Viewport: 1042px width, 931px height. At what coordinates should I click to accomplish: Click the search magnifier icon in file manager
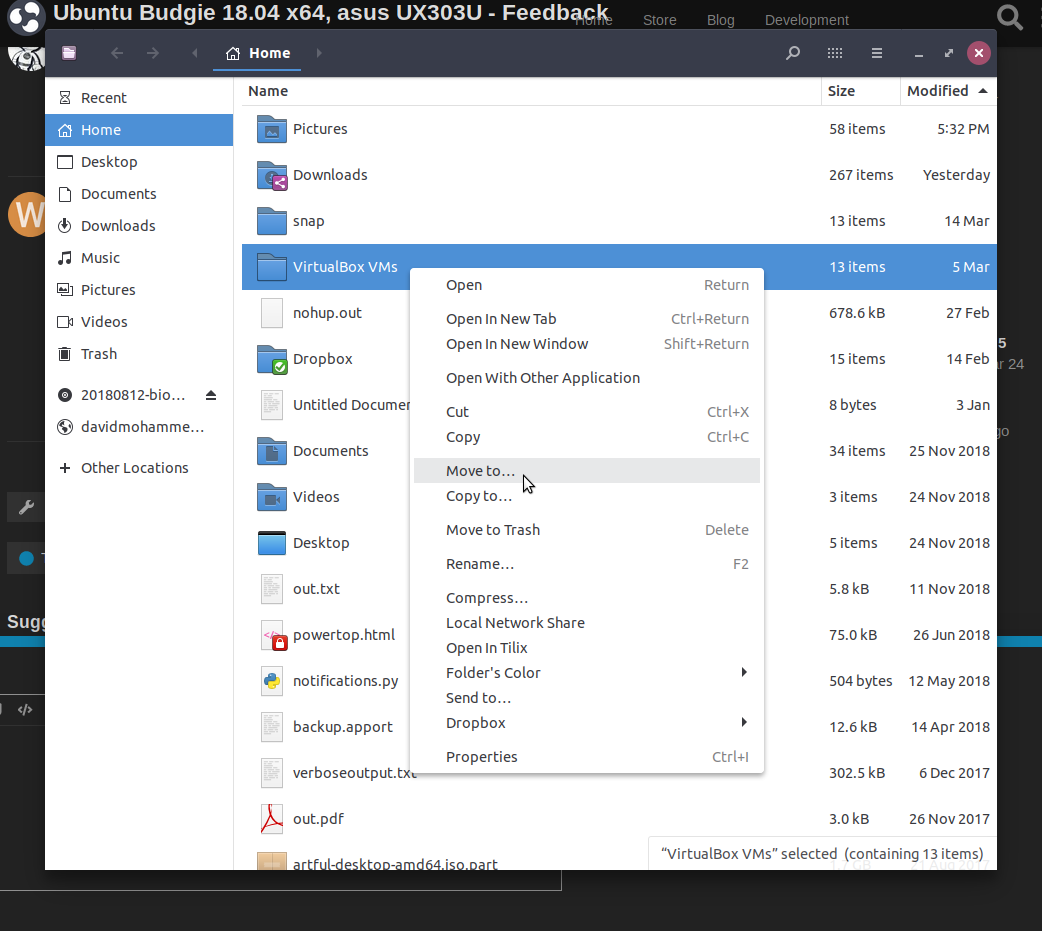tap(793, 53)
